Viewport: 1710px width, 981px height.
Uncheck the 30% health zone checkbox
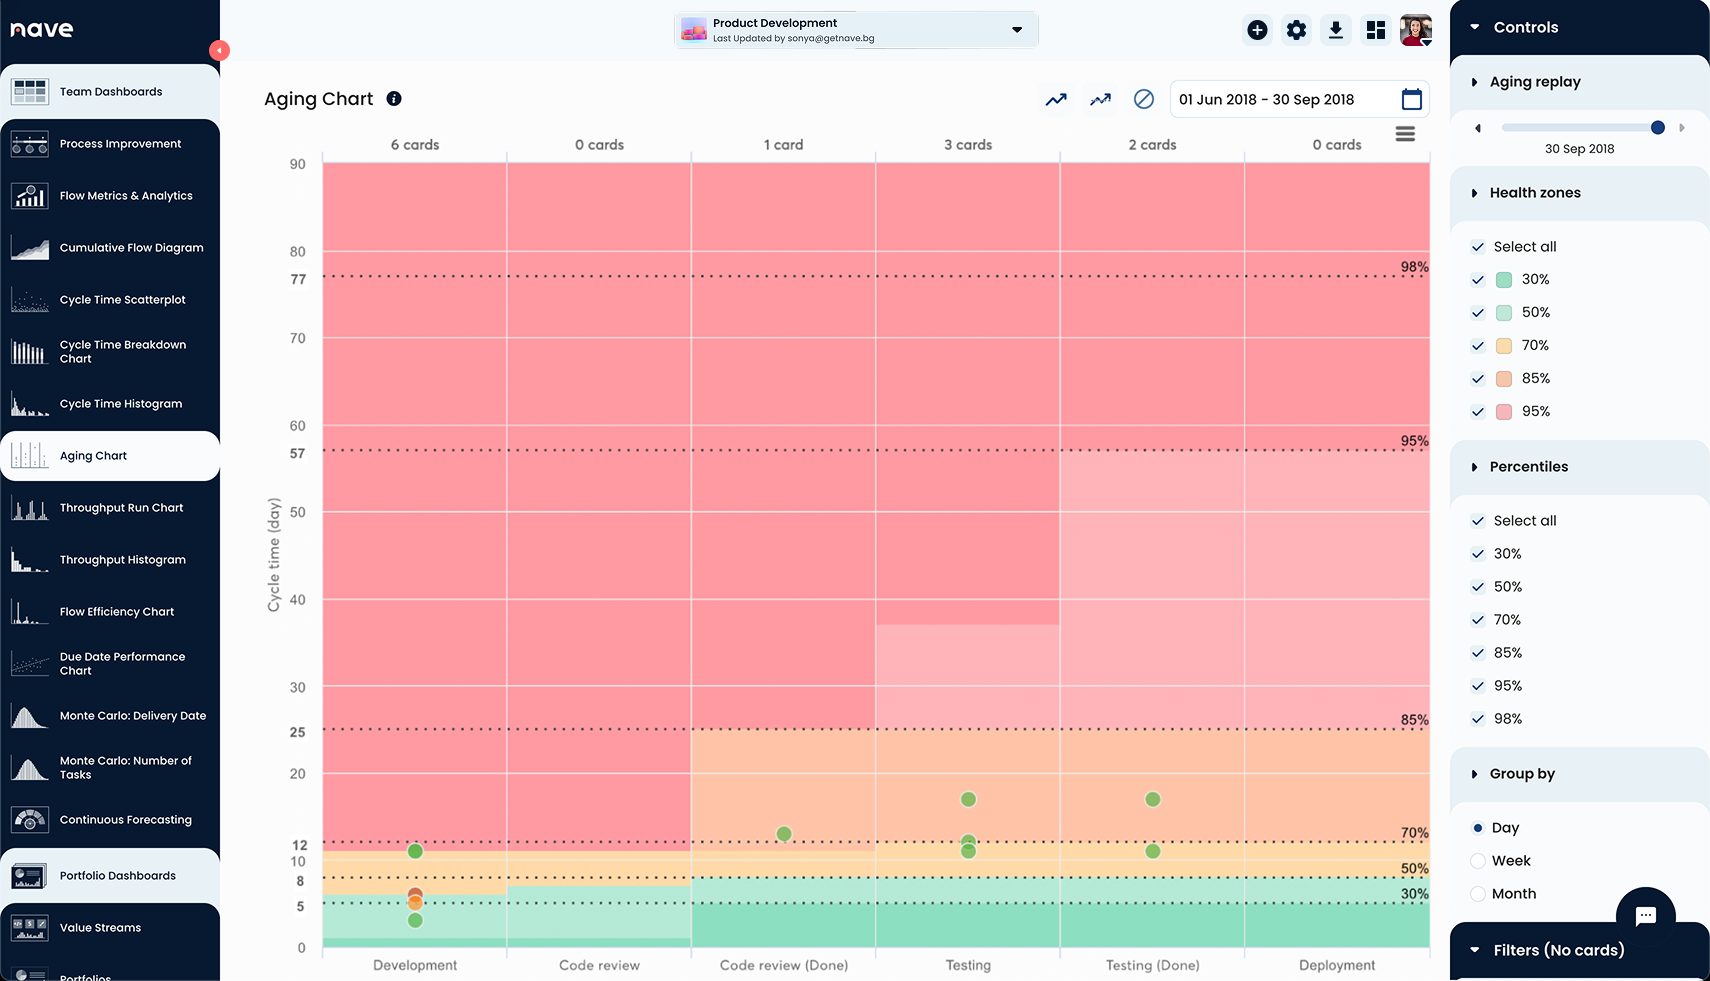(x=1478, y=280)
